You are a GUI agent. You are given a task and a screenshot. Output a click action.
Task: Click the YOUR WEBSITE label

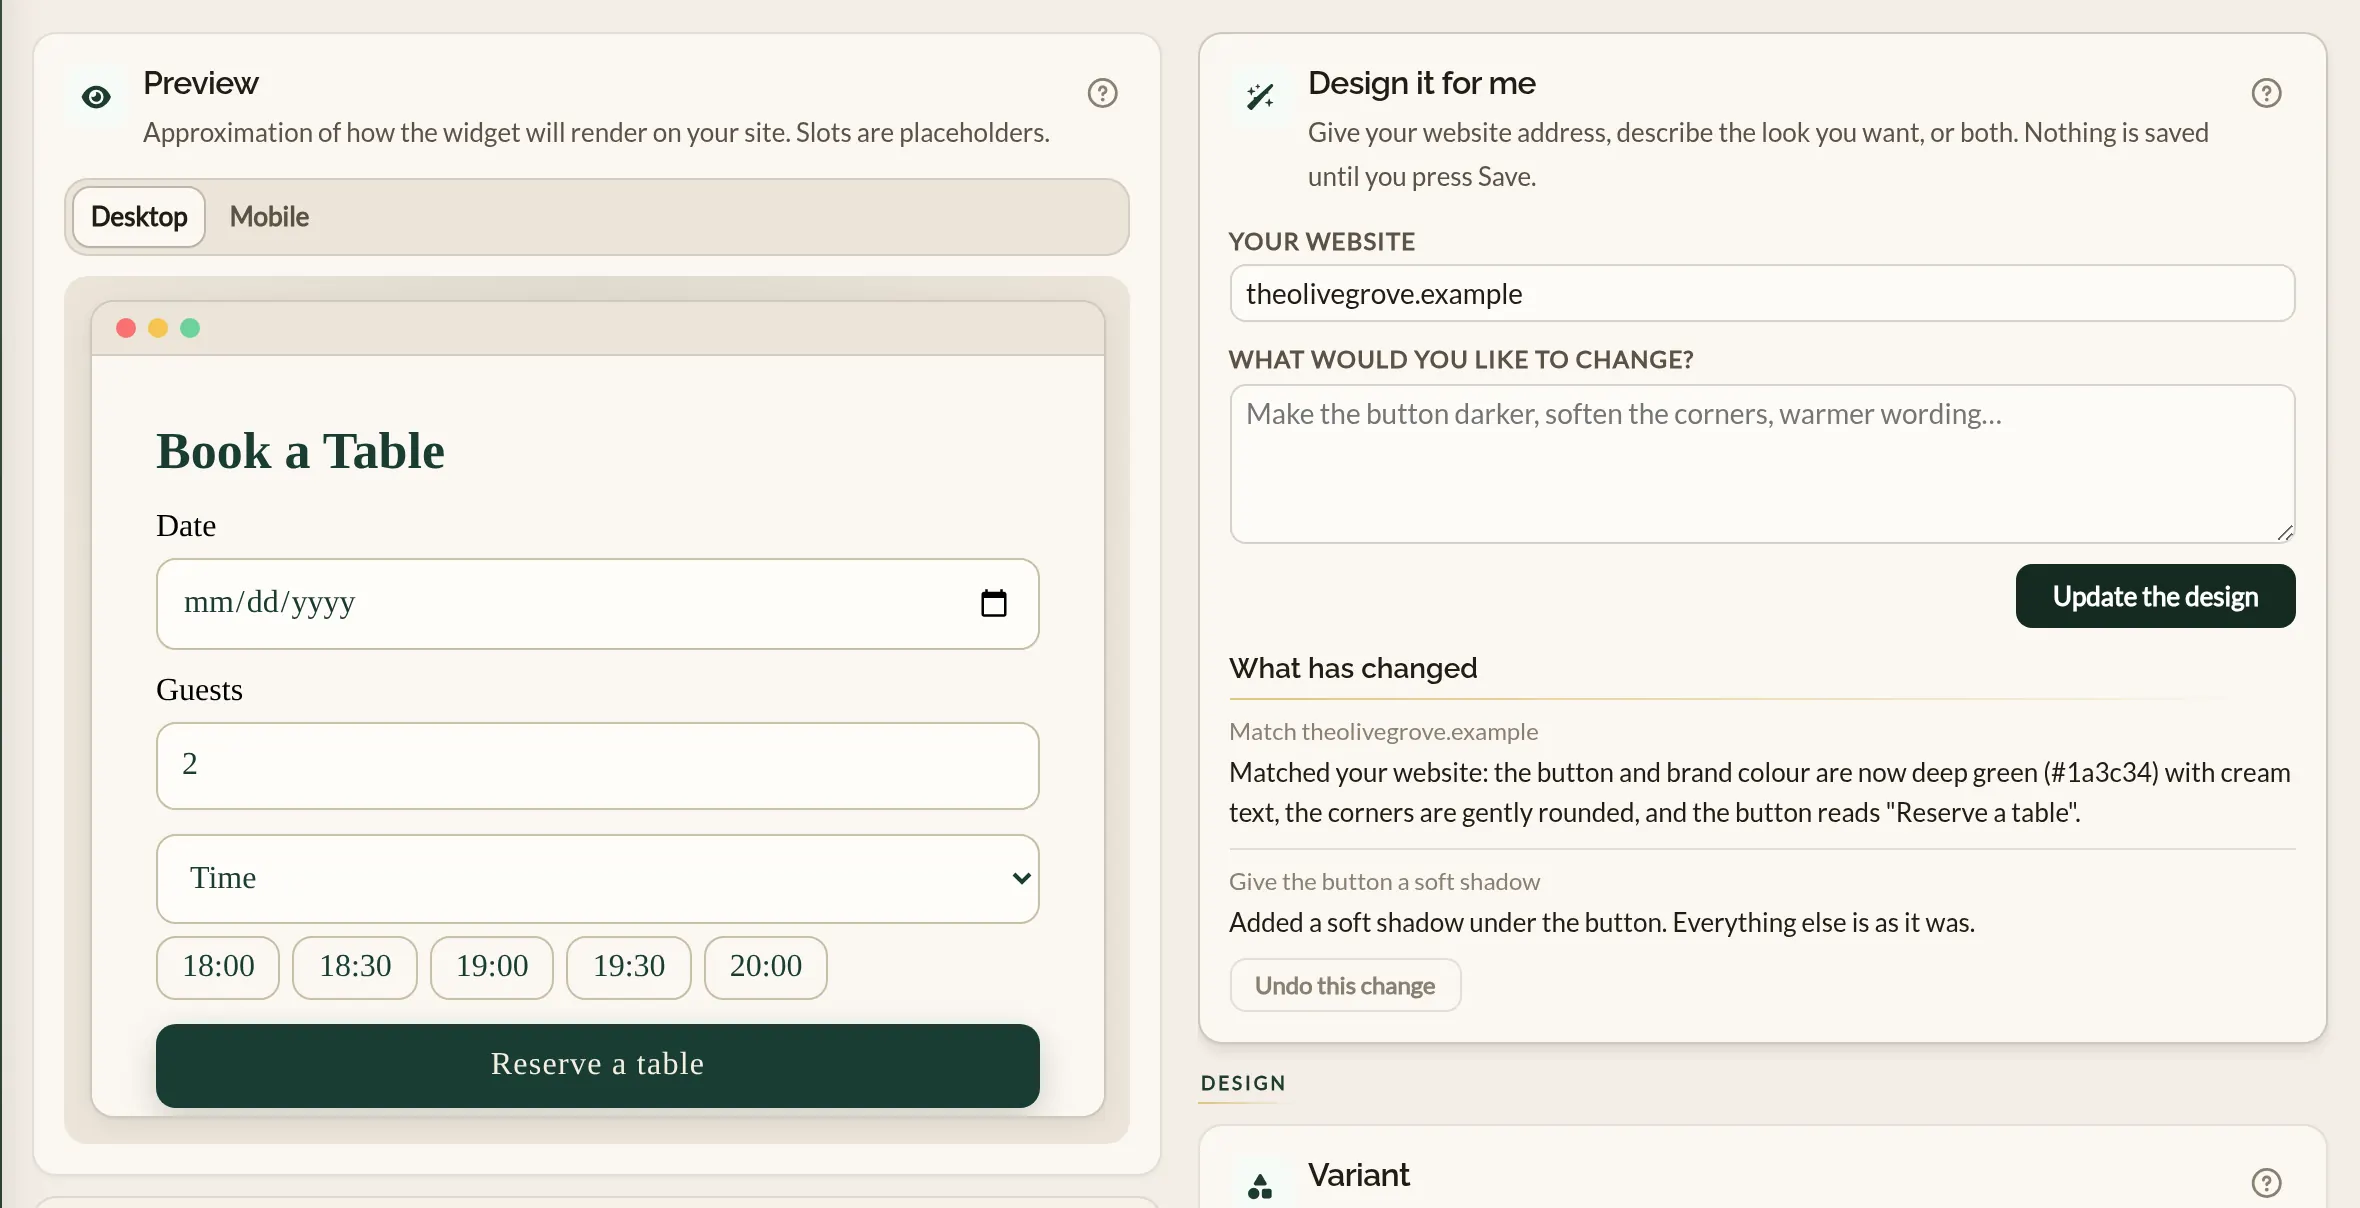click(x=1322, y=242)
